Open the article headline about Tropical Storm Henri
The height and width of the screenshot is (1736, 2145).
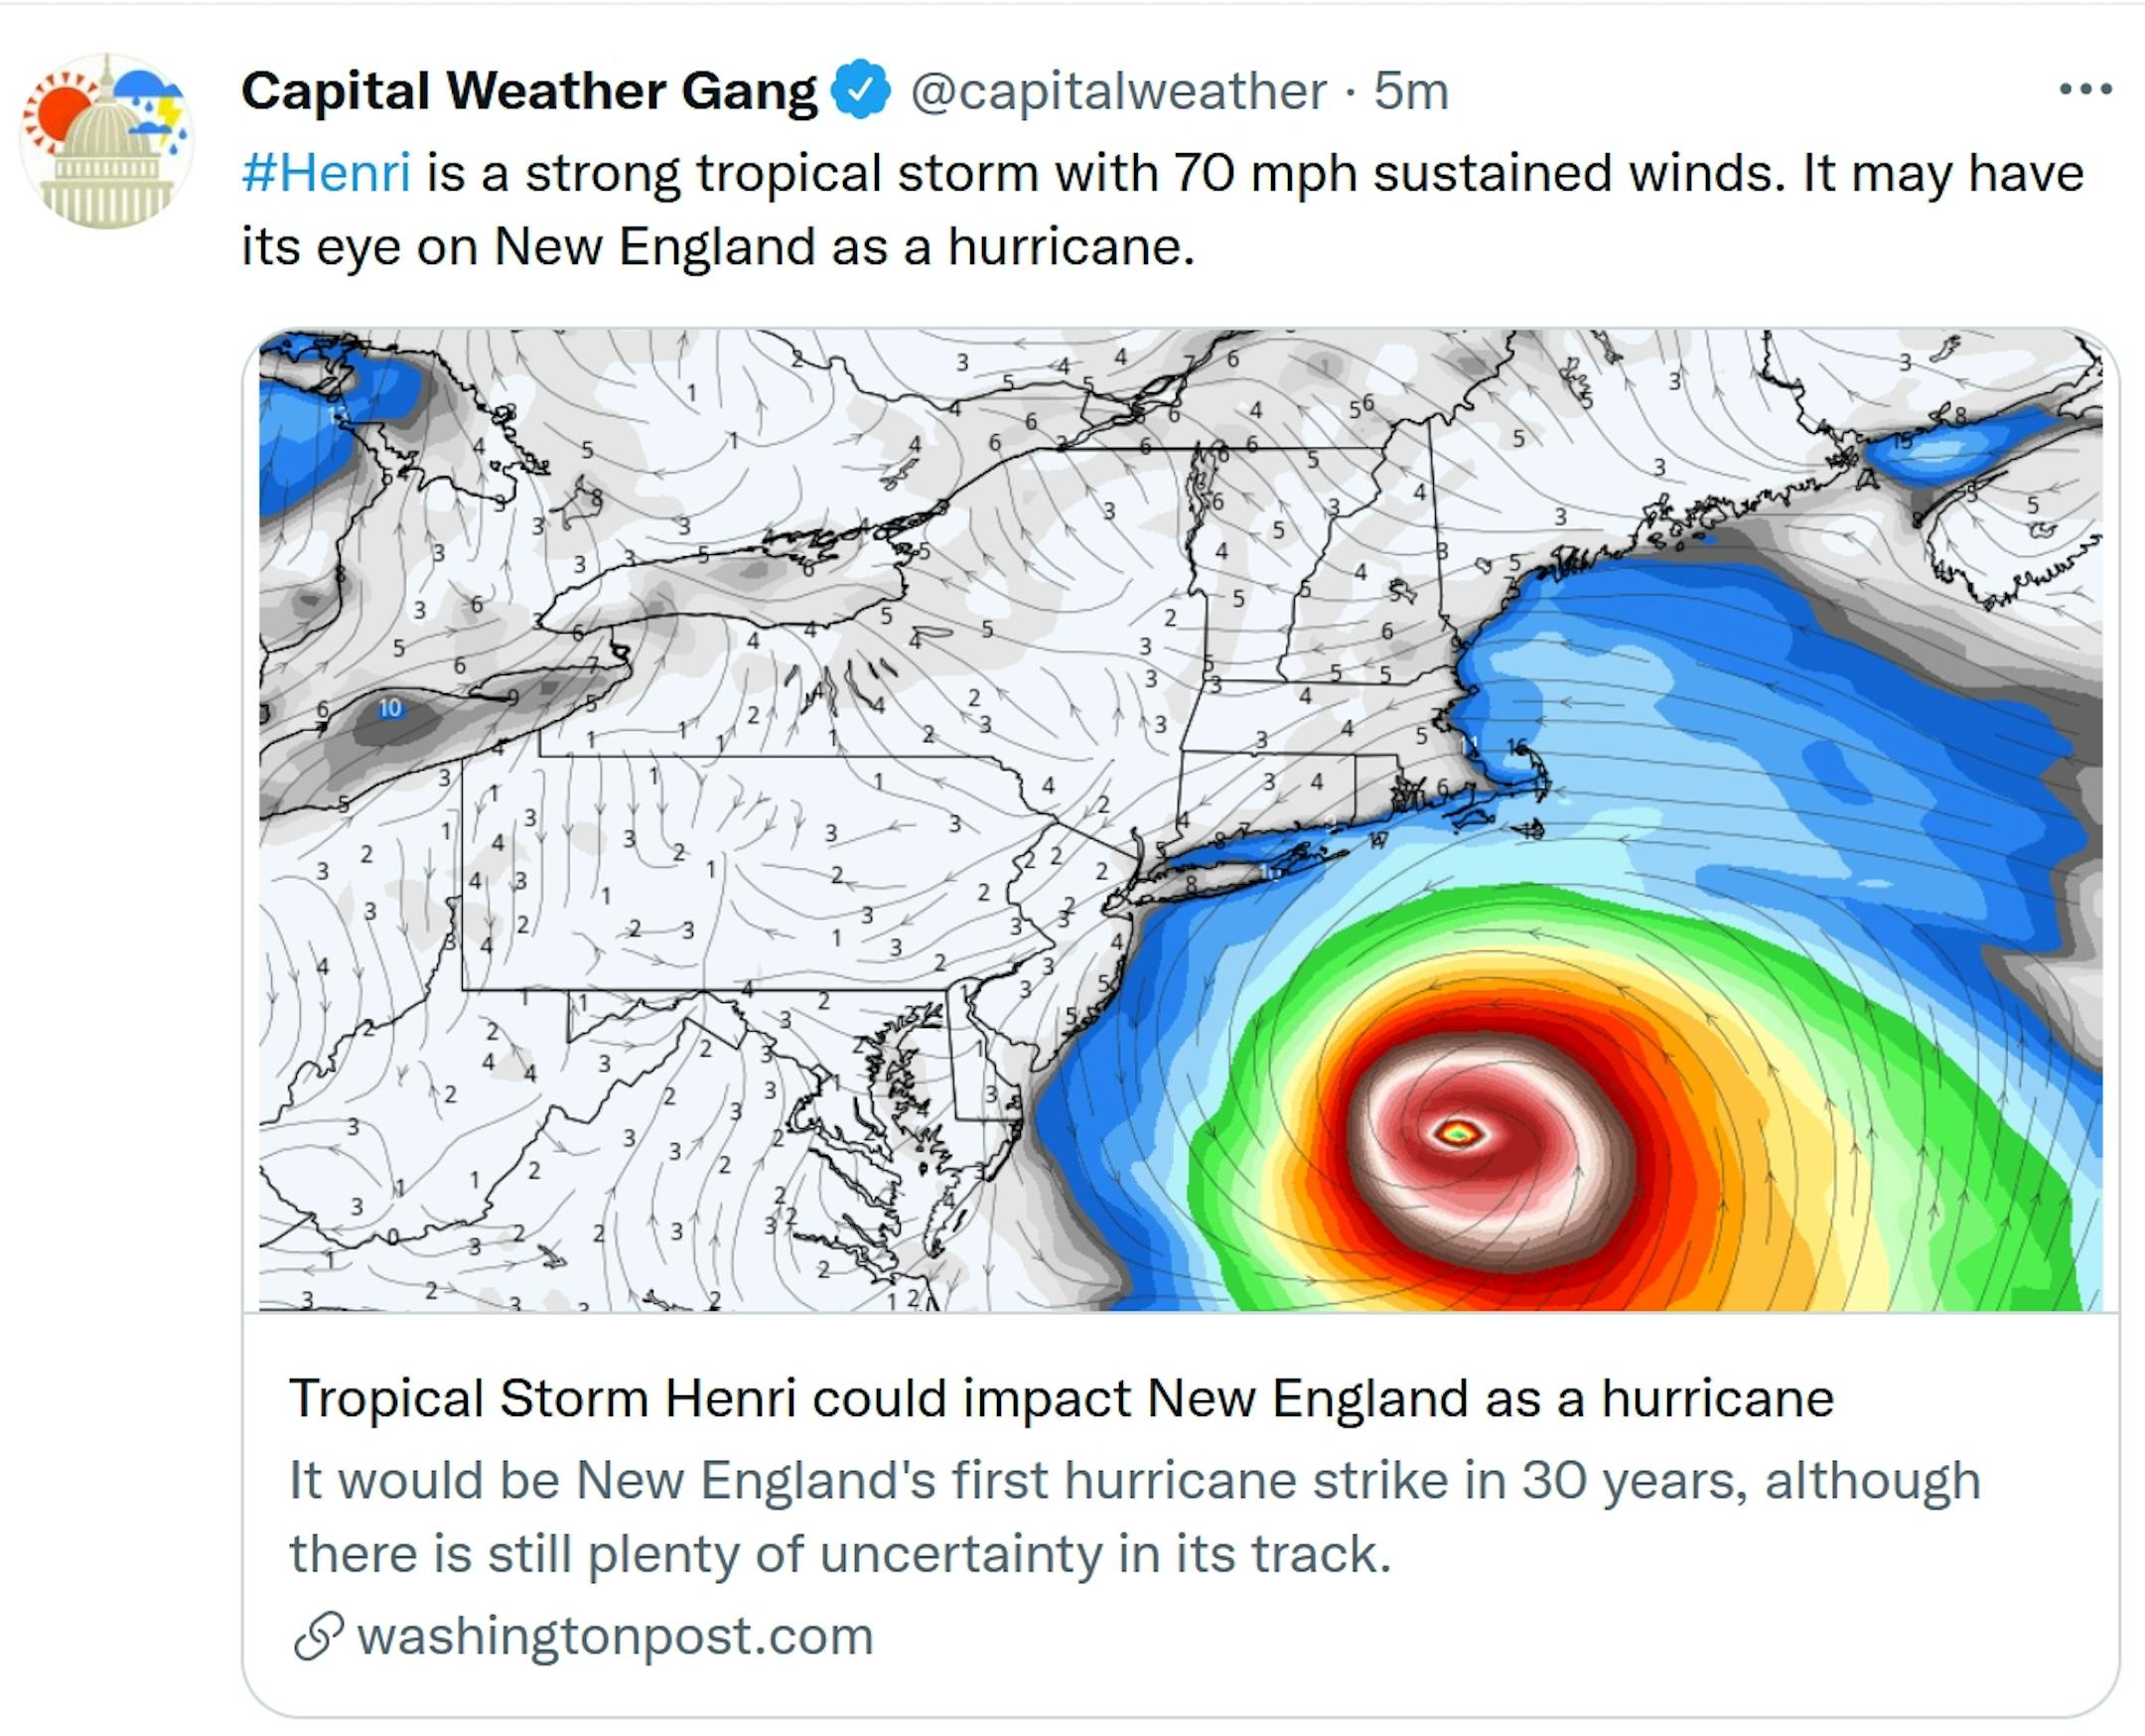pyautogui.click(x=1061, y=1398)
